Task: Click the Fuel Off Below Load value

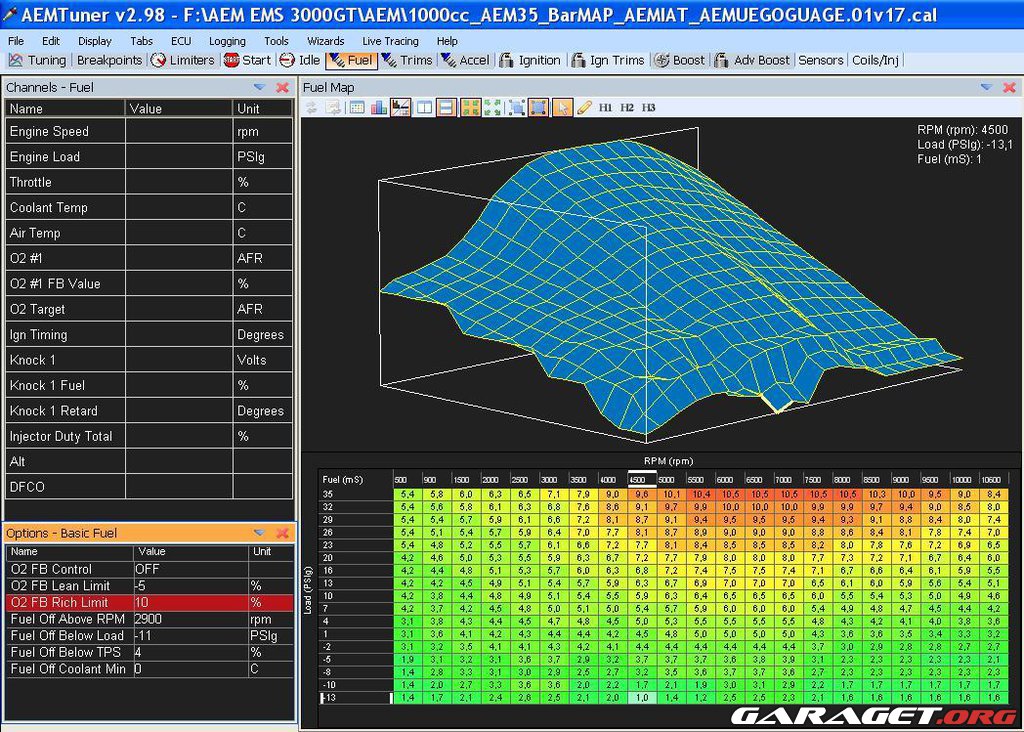Action: (191, 636)
